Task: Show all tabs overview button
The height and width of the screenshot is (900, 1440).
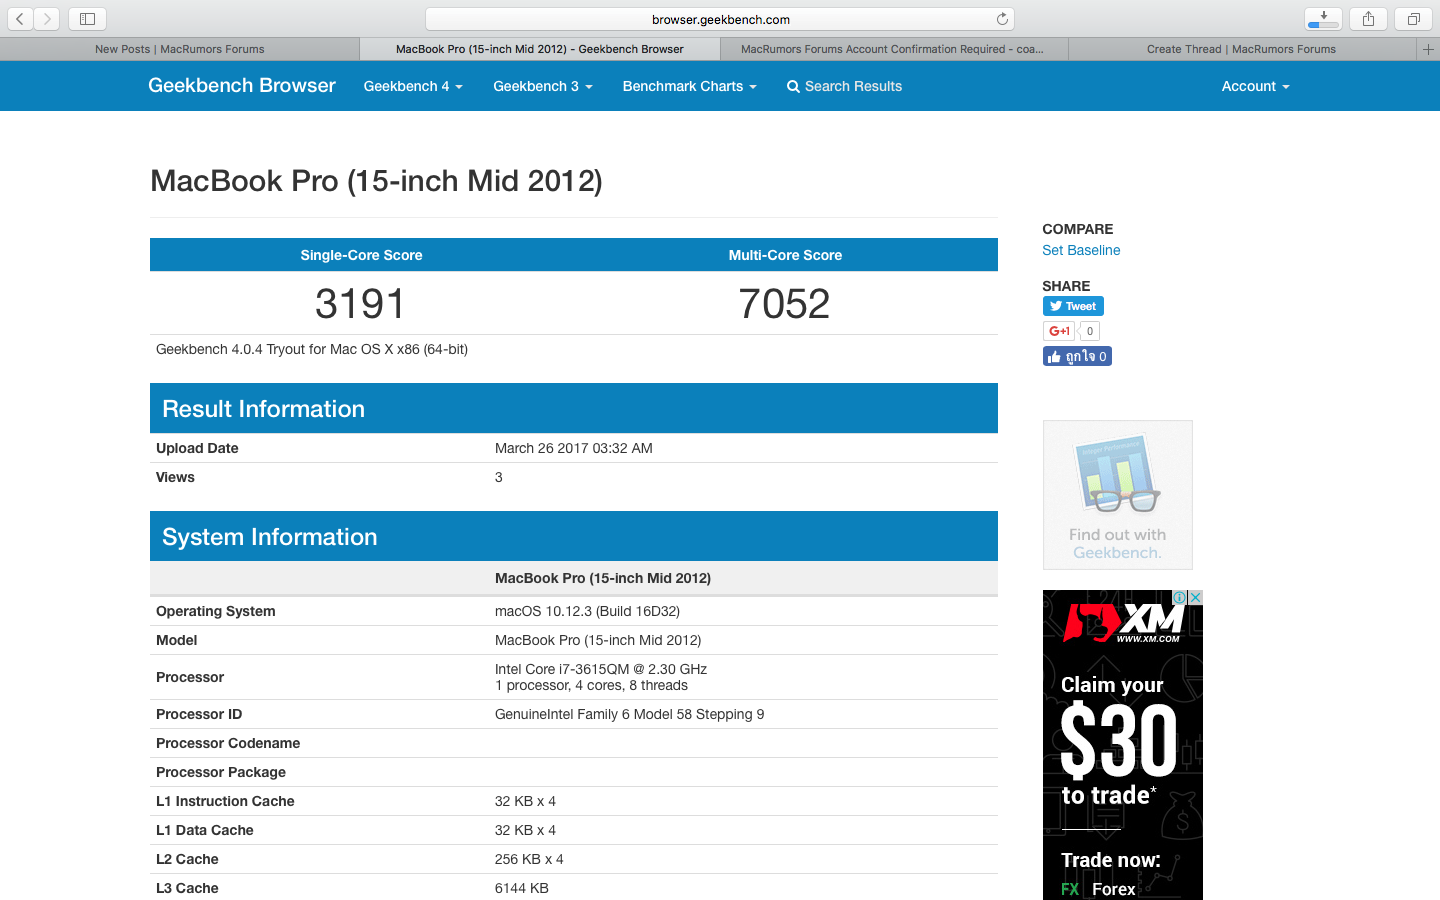Action: click(1413, 19)
